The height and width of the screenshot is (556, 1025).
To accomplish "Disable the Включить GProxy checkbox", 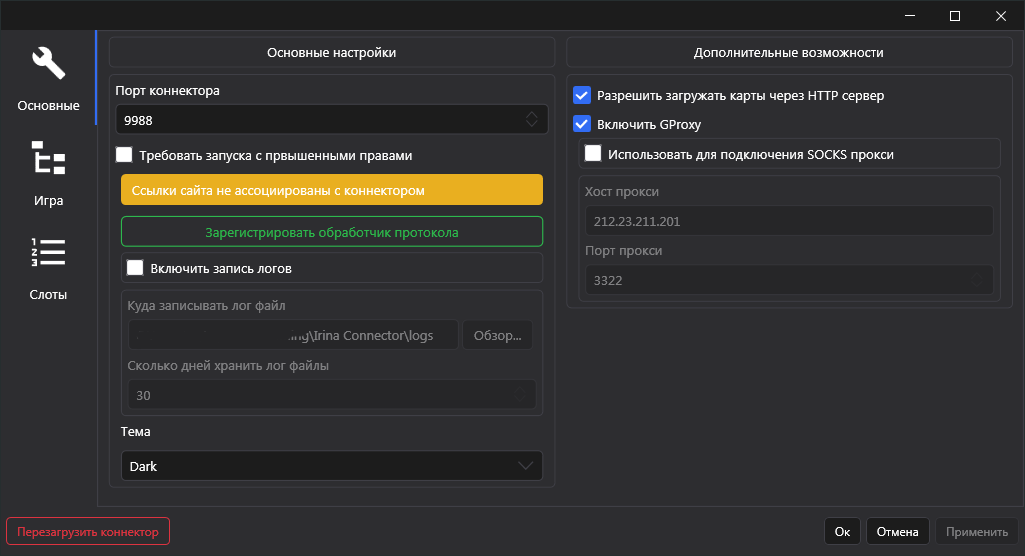I will click(582, 125).
